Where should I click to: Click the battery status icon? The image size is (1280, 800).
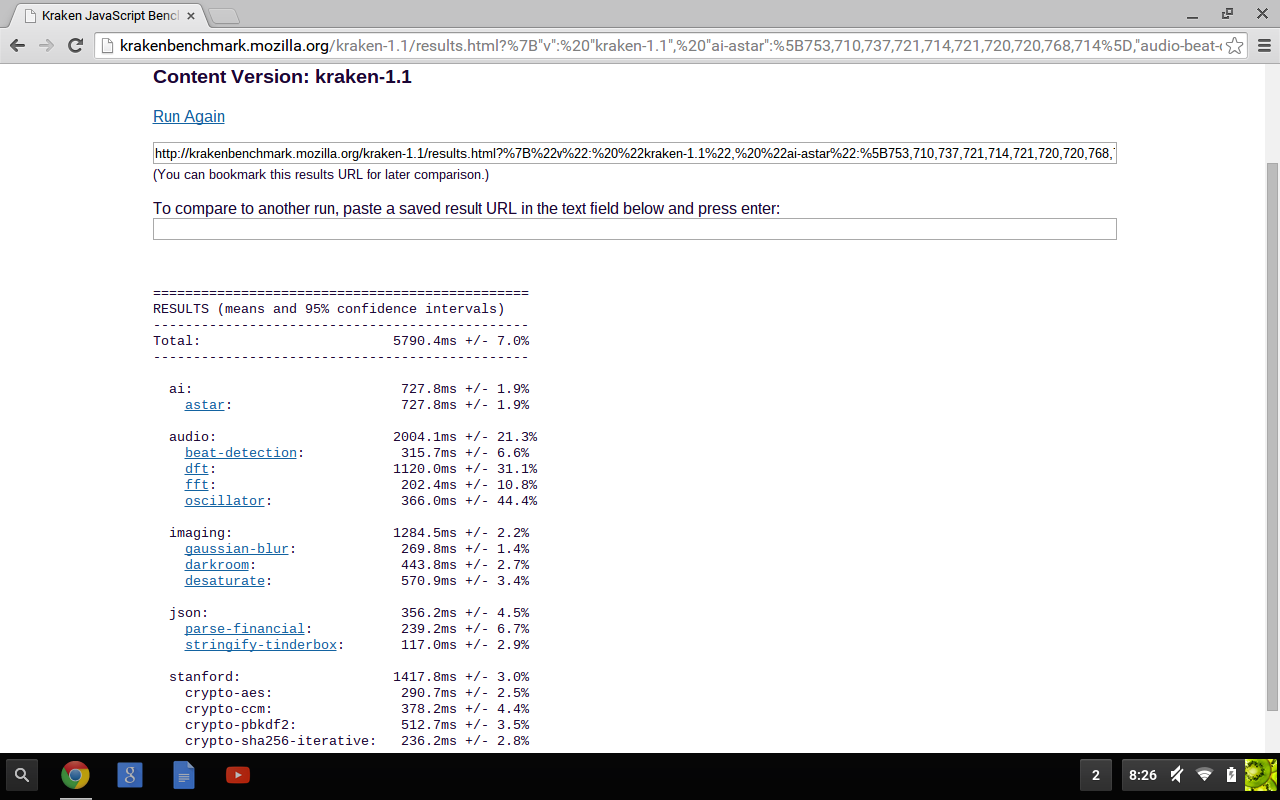[1231, 775]
